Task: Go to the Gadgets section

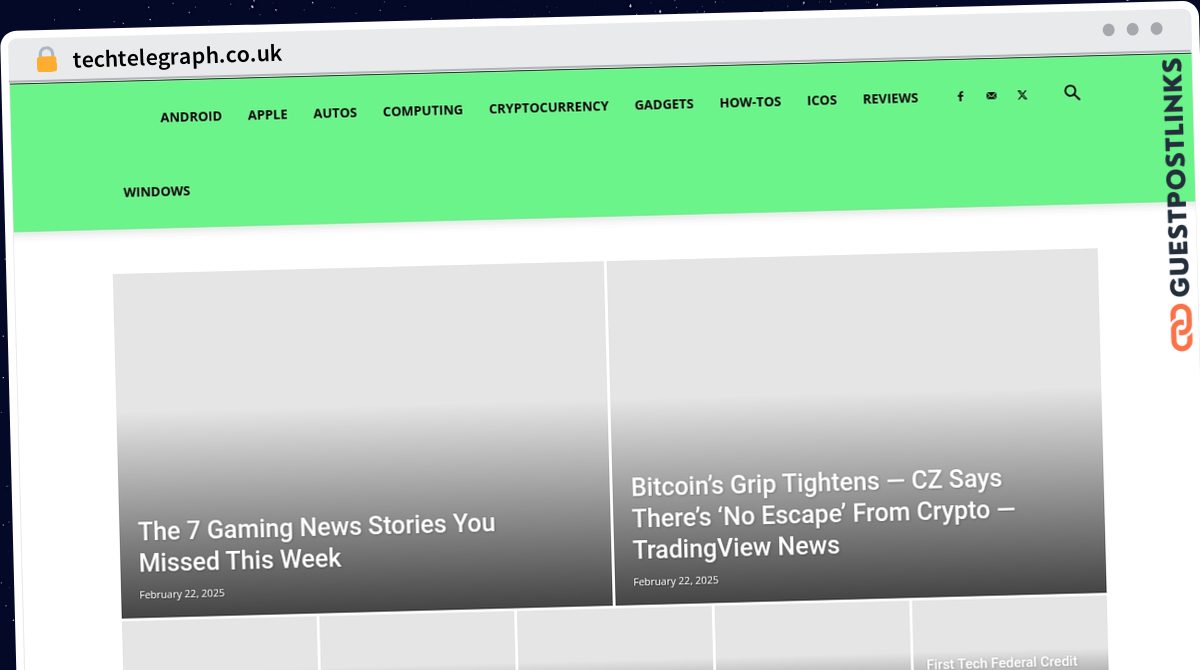Action: (x=664, y=104)
